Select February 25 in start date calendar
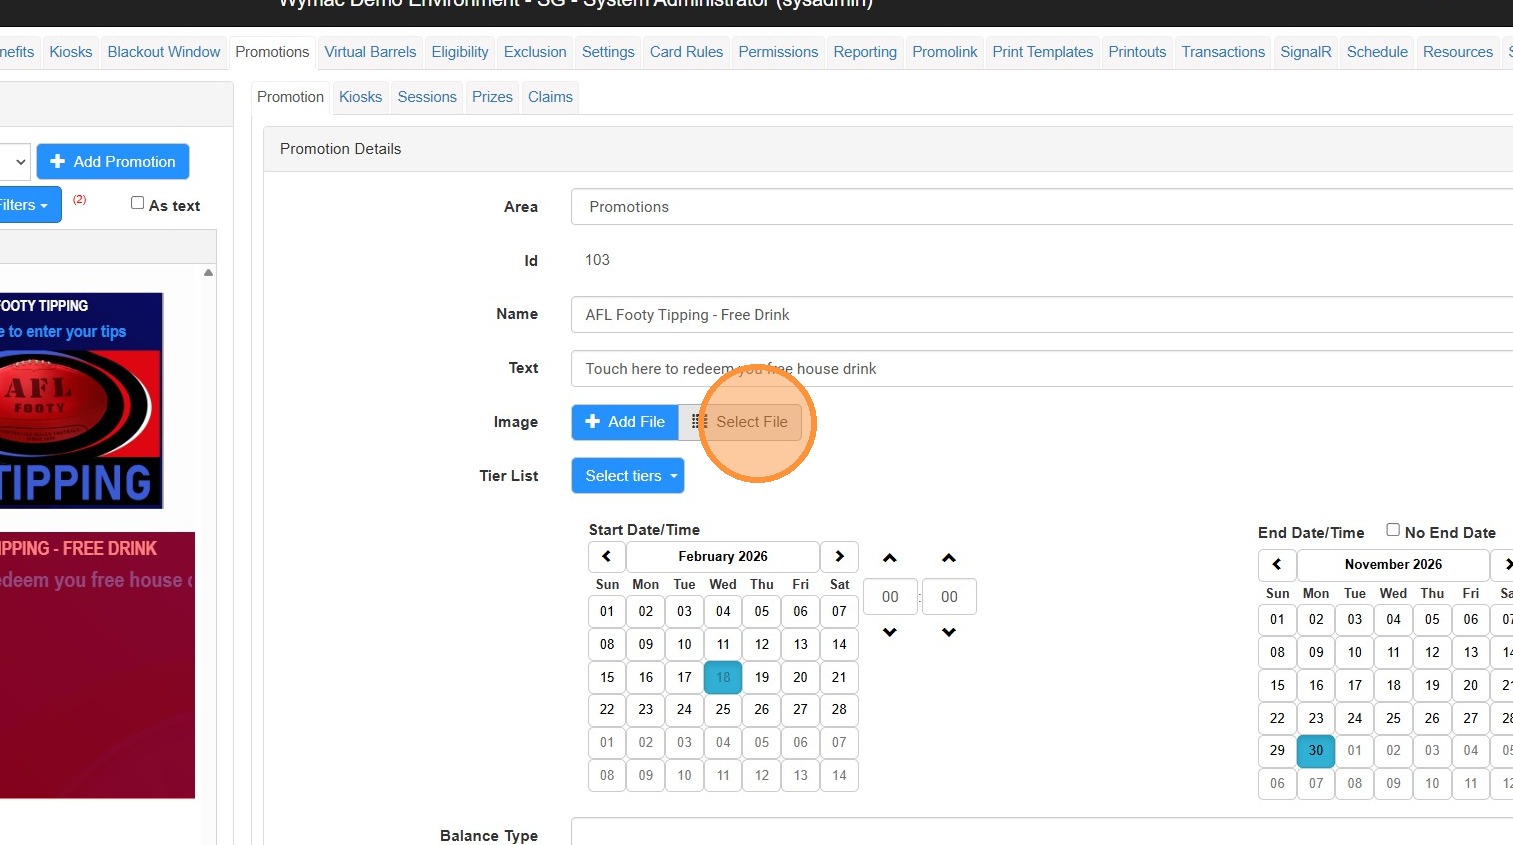The height and width of the screenshot is (845, 1513). pos(723,710)
